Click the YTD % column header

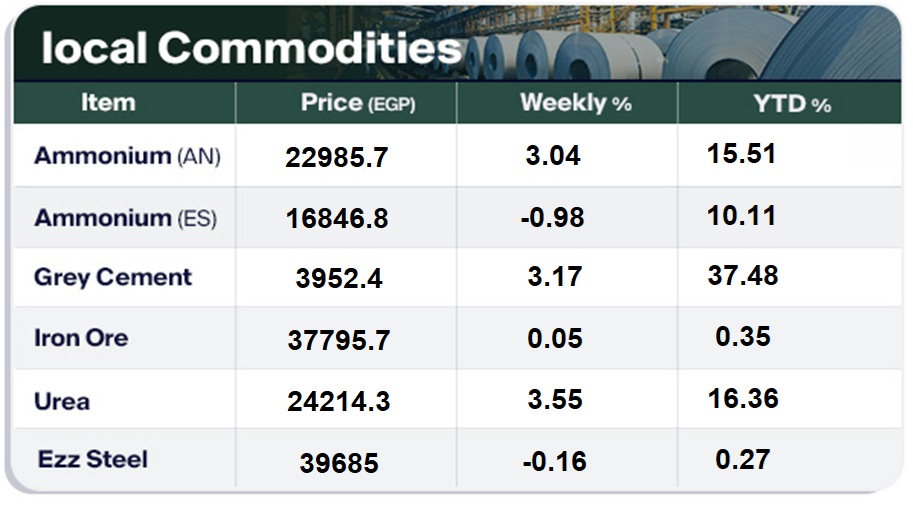click(x=792, y=103)
